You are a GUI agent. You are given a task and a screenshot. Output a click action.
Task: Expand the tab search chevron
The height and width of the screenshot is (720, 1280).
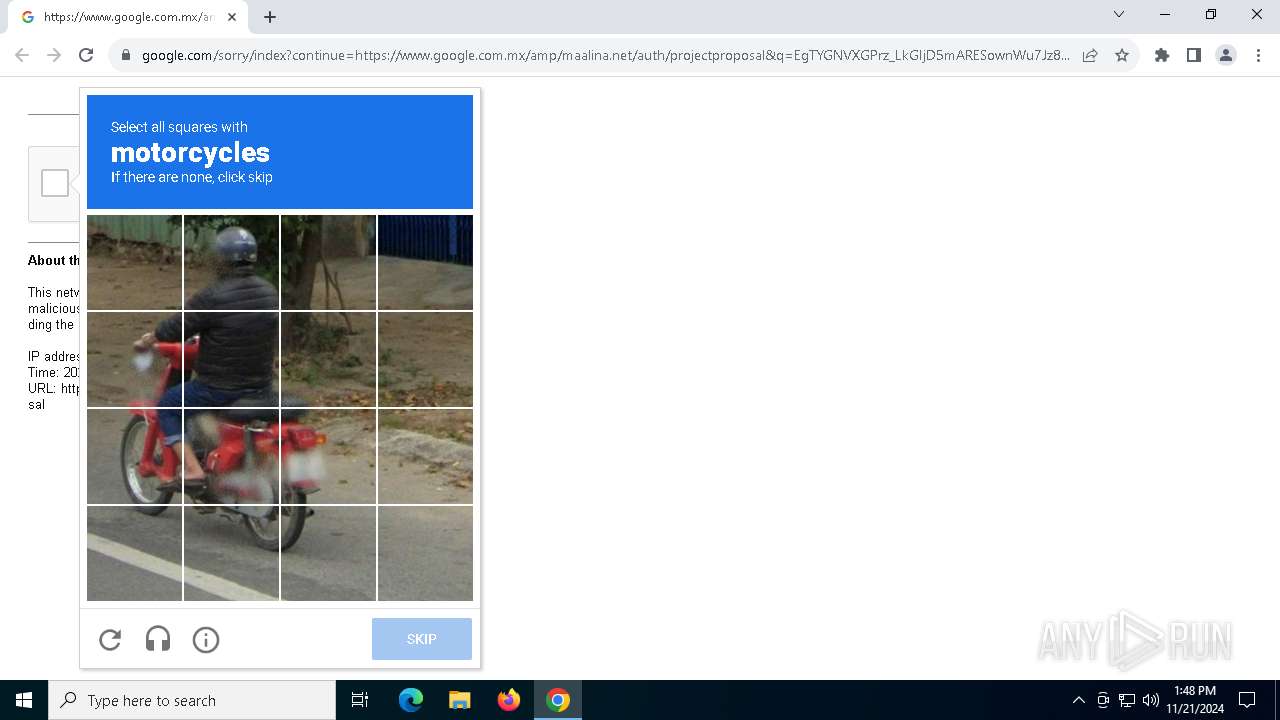pos(1119,14)
